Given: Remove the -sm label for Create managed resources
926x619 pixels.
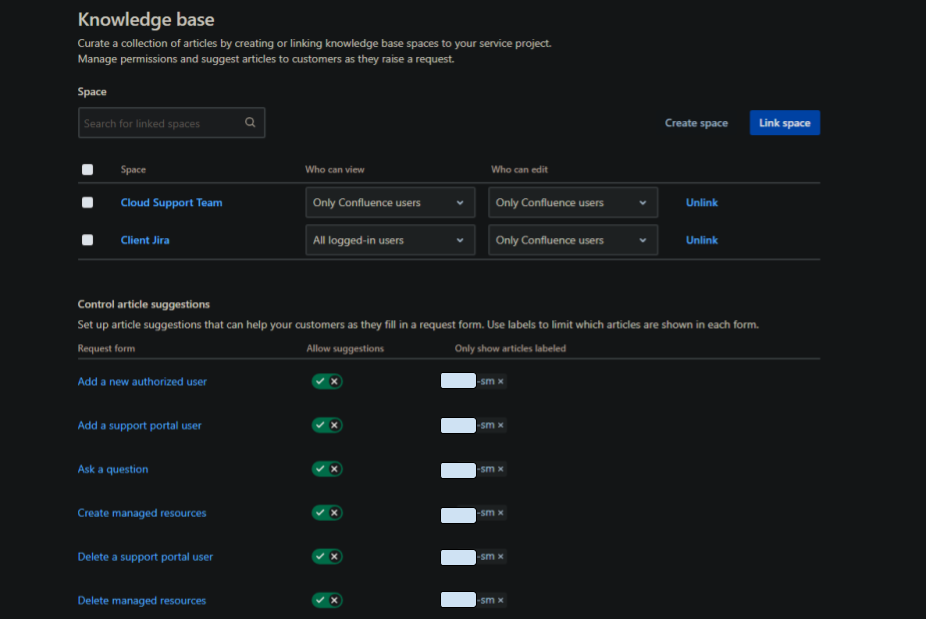Looking at the screenshot, I should click(x=501, y=513).
